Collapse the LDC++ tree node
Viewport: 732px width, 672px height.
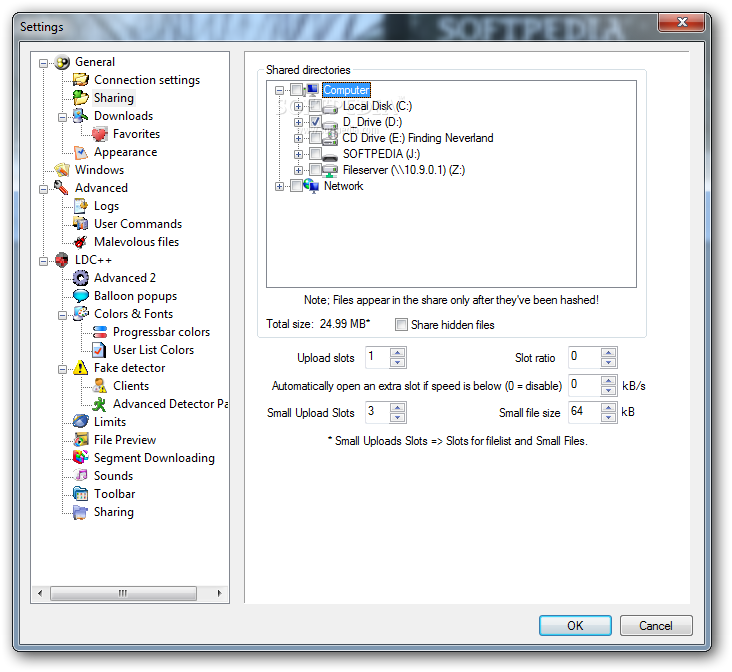(x=43, y=261)
